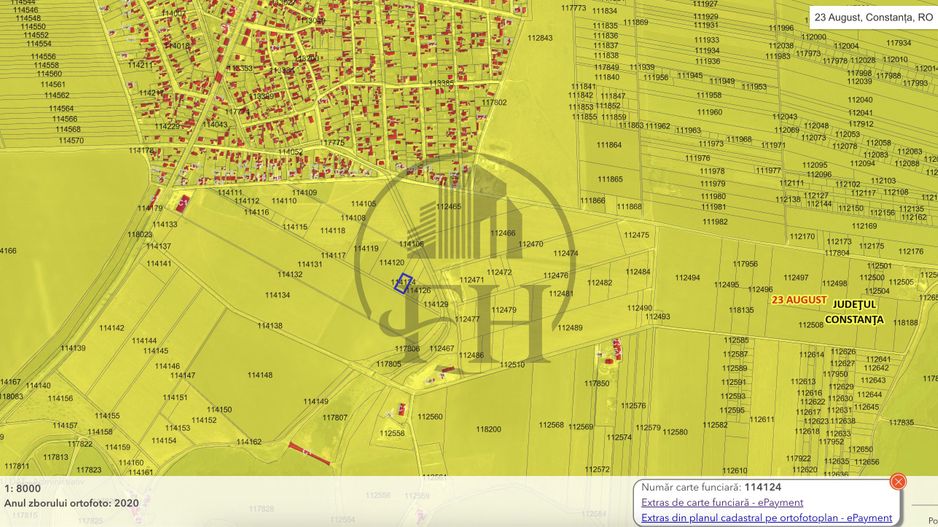Select parcel 112843 near the village edge
938x527 pixels.
coord(540,38)
